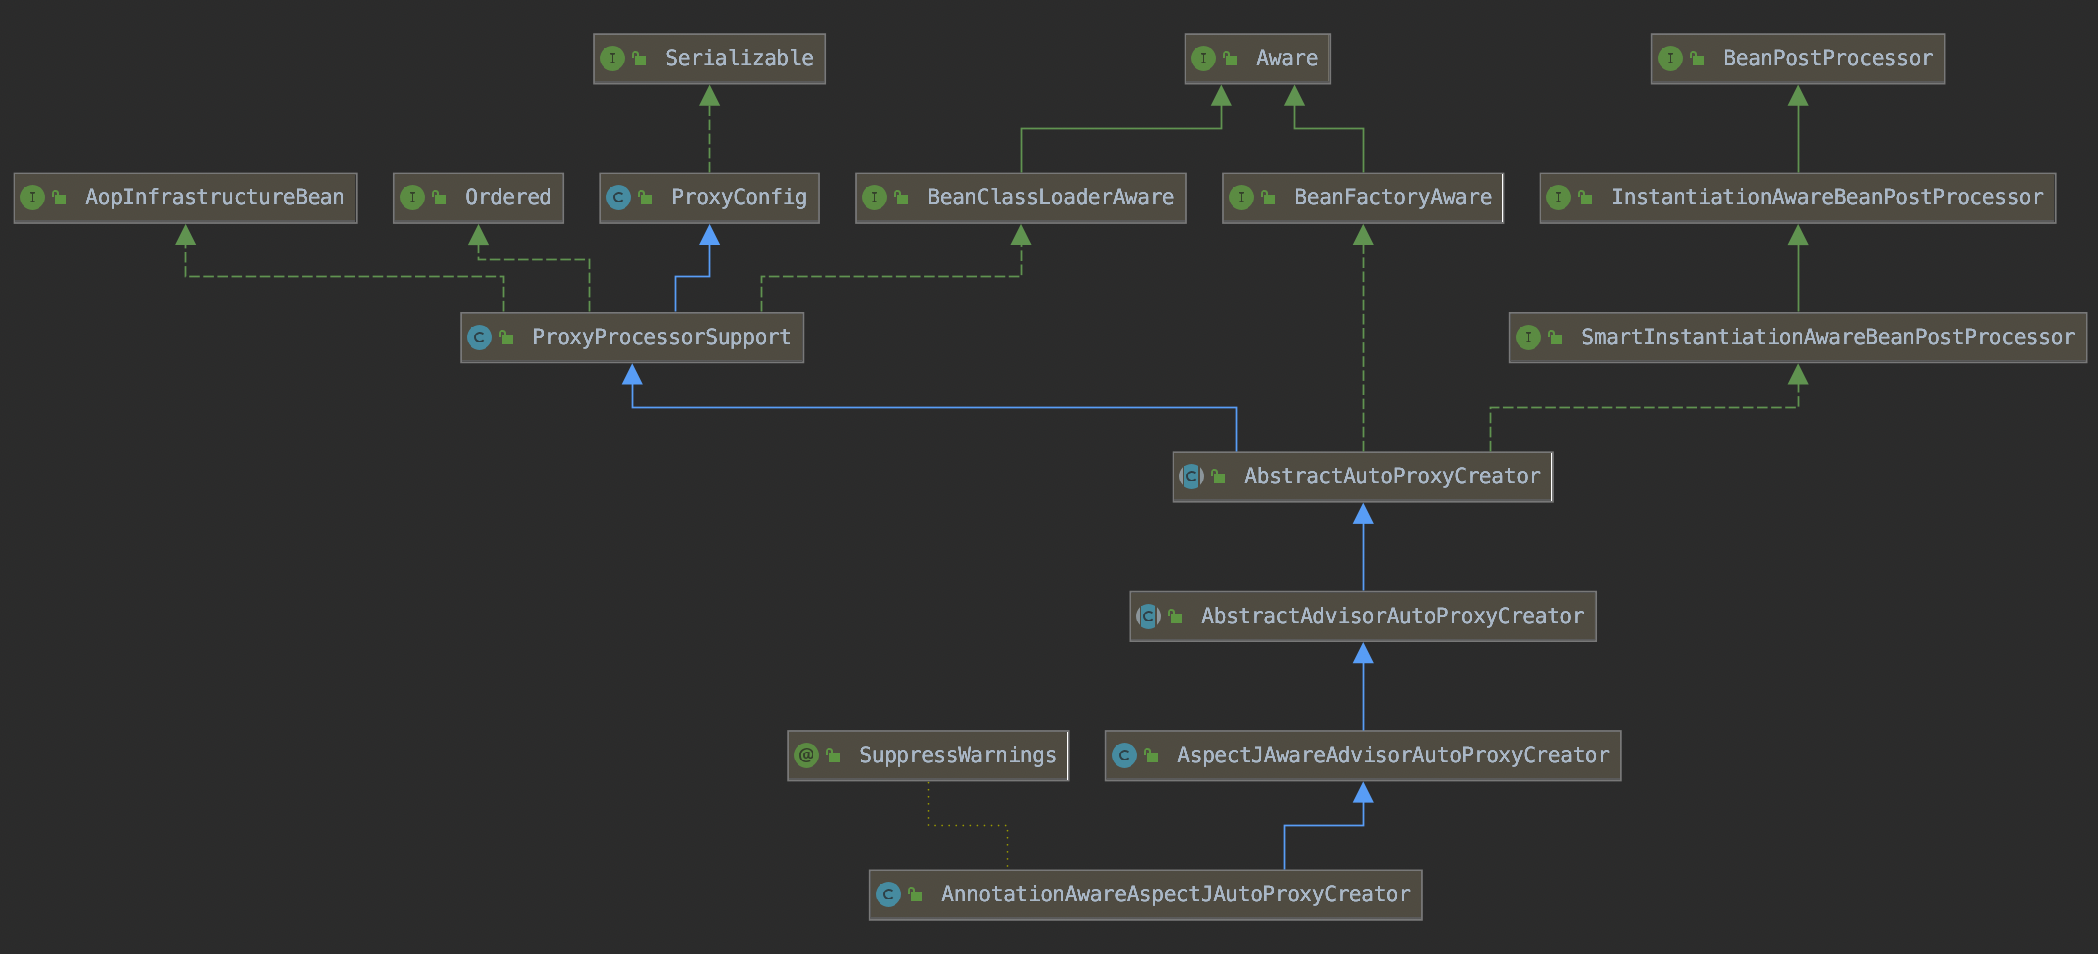Click the AbstractAutoProxyCreator abstract class icon
The height and width of the screenshot is (954, 2098).
[x=1191, y=477]
